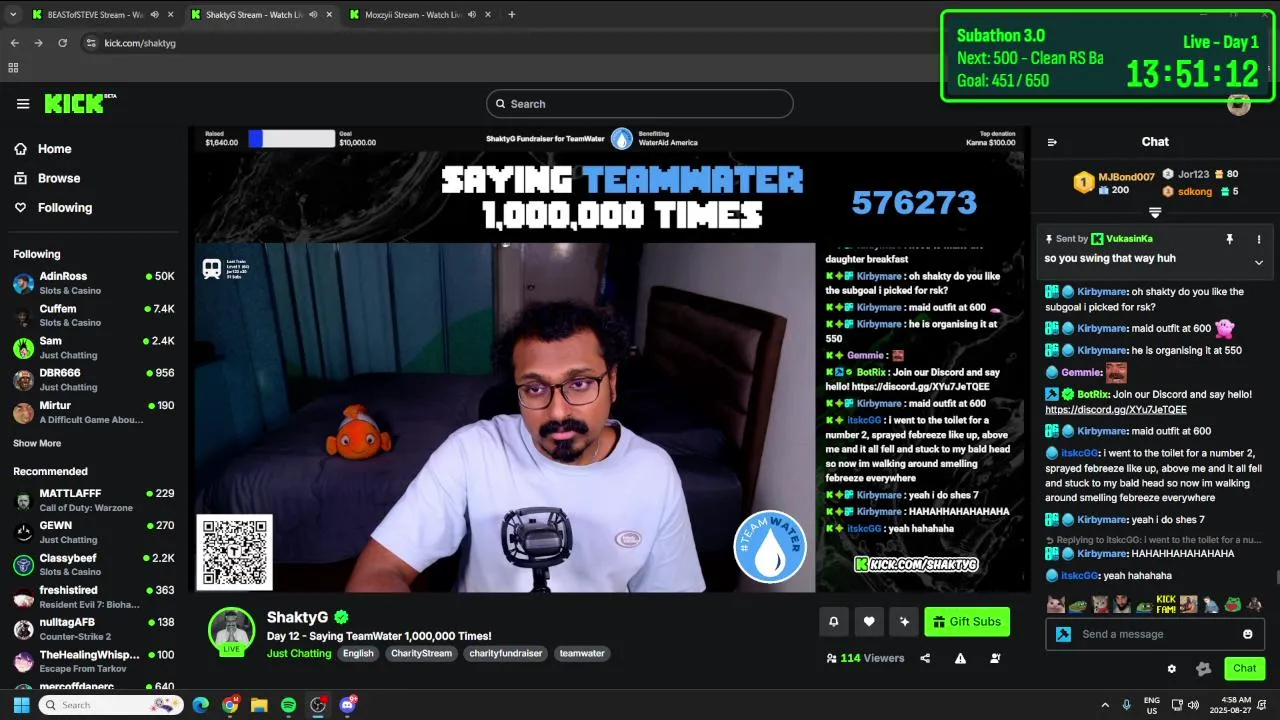Click the Gift Subs button
Image resolution: width=1280 pixels, height=720 pixels.
click(x=967, y=622)
